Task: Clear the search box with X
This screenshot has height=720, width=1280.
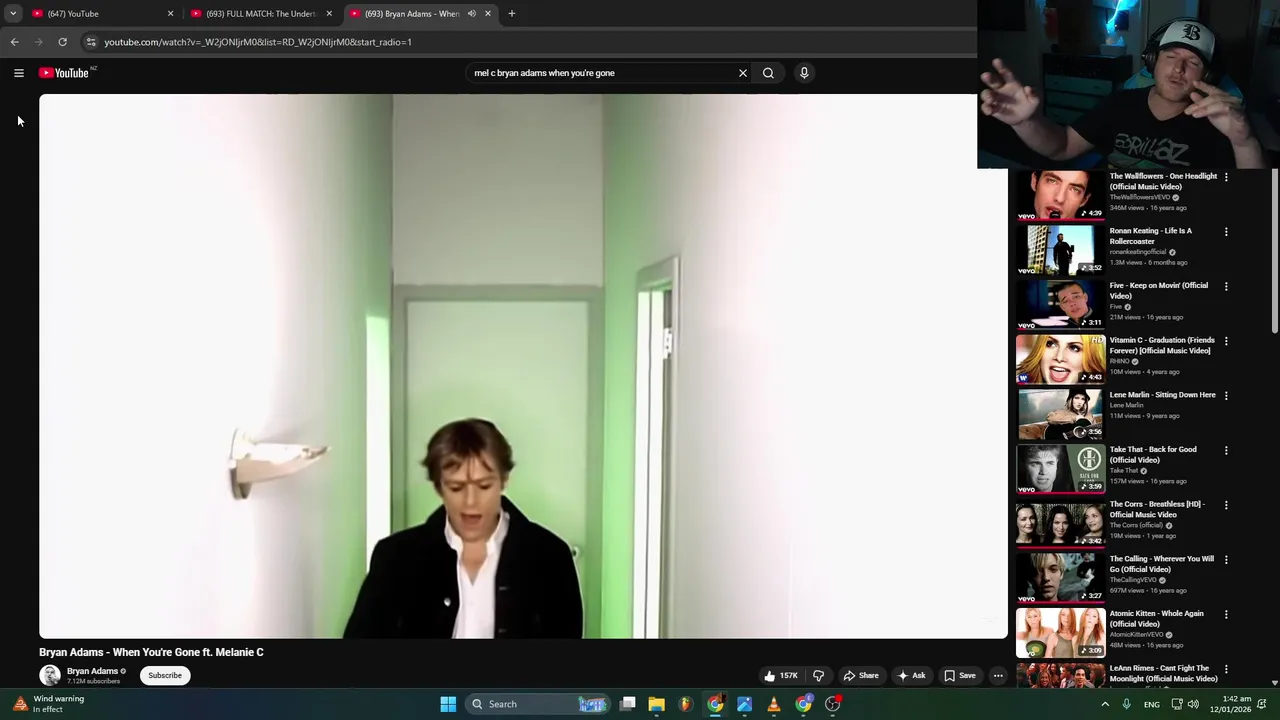Action: (x=743, y=73)
